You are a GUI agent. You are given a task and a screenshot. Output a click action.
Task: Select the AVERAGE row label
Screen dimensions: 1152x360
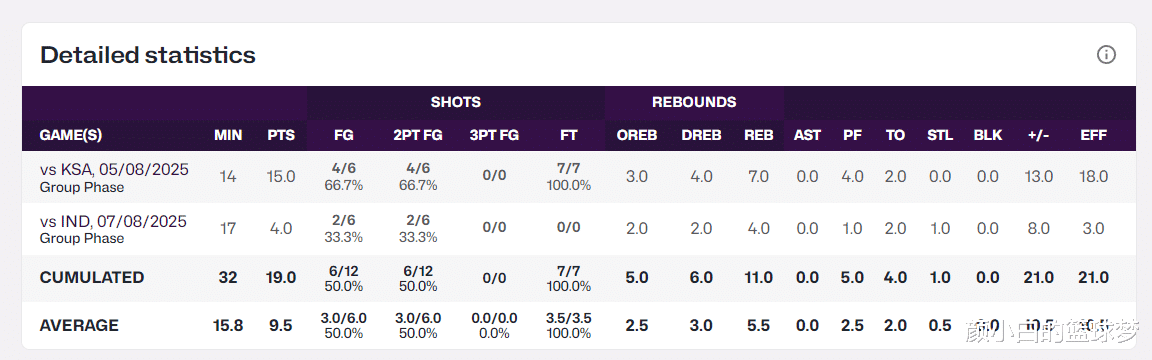click(79, 325)
